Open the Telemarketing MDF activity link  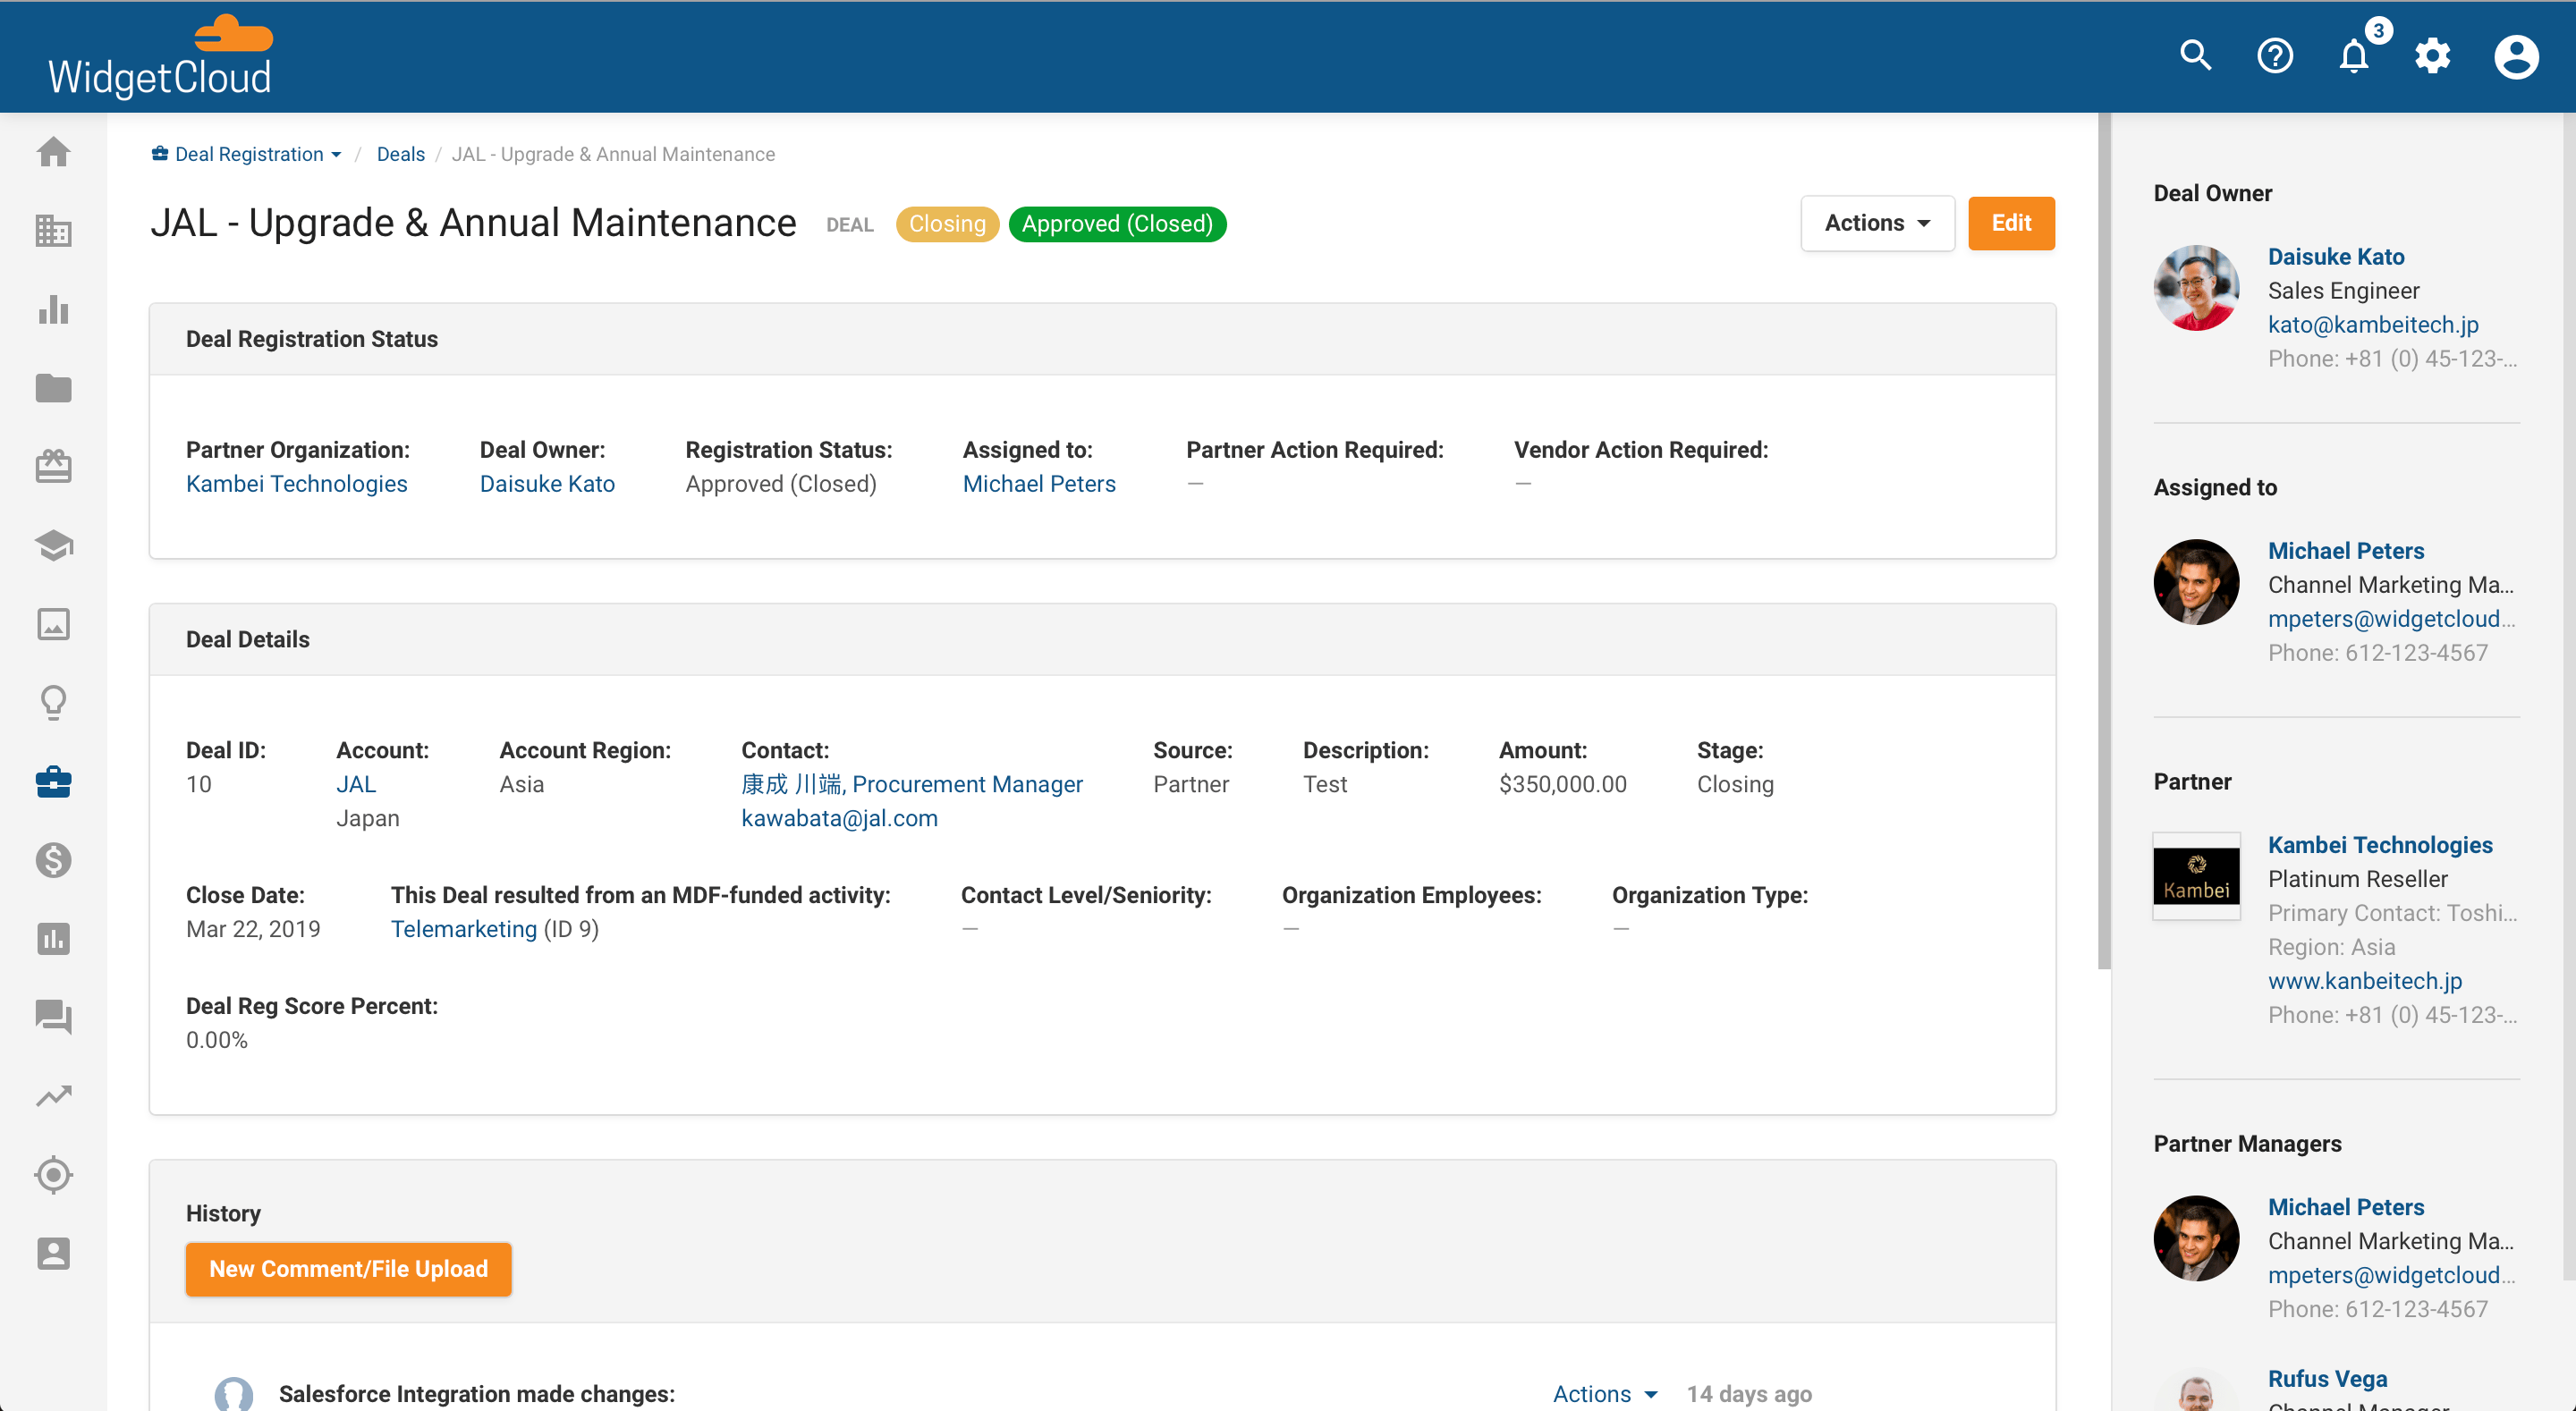pyautogui.click(x=463, y=929)
